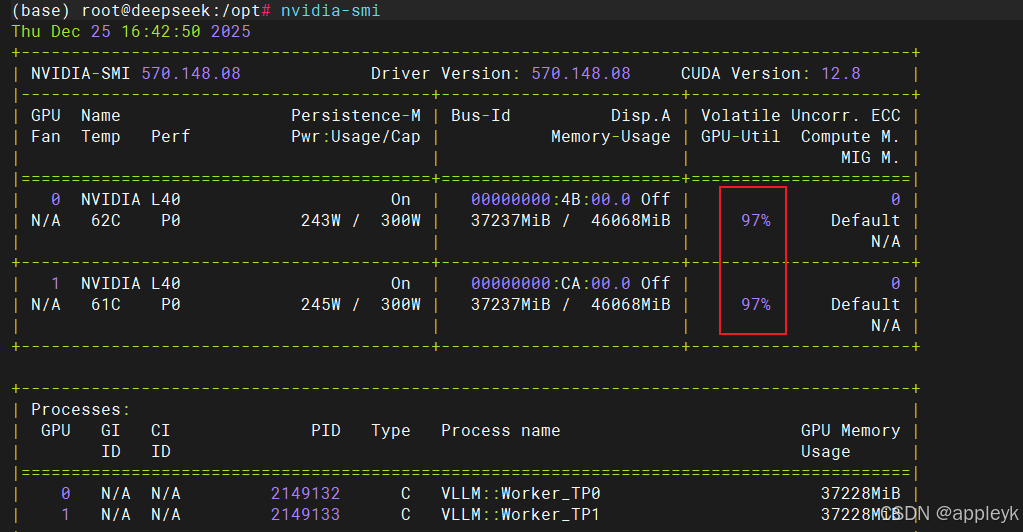Select process ID 2149132
1023x532 pixels.
tap(305, 493)
